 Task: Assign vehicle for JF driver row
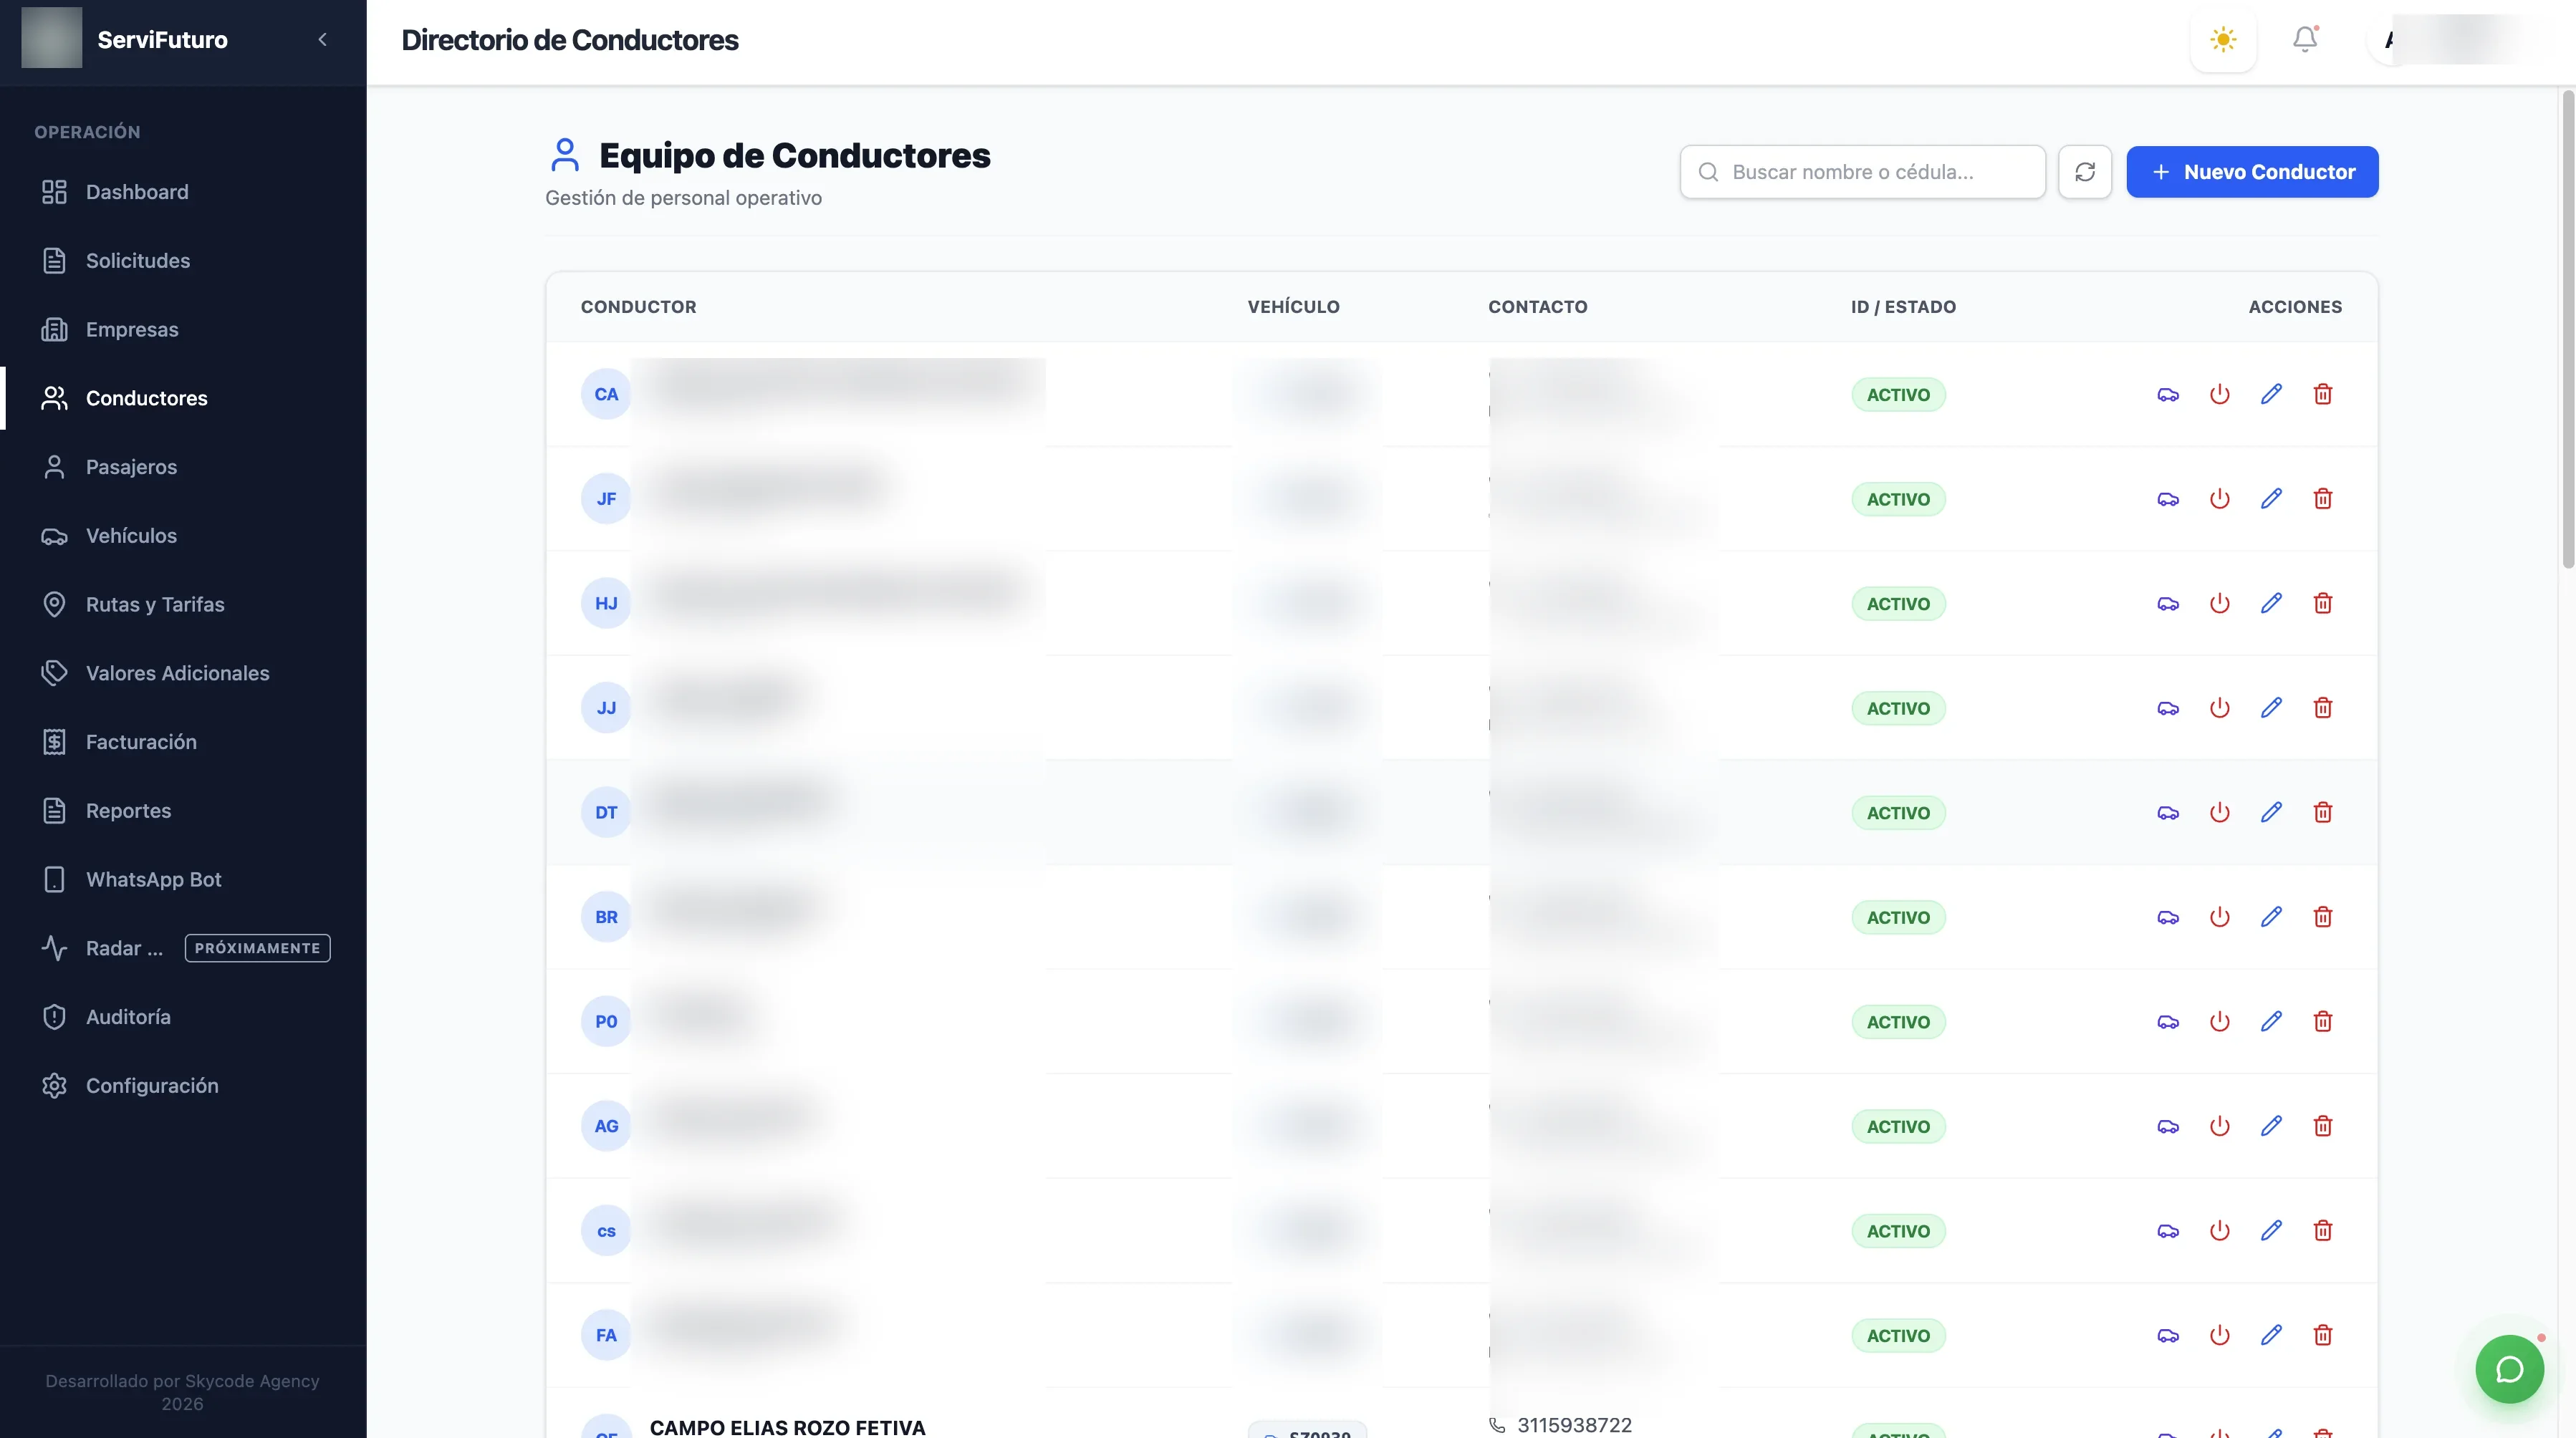point(2168,499)
